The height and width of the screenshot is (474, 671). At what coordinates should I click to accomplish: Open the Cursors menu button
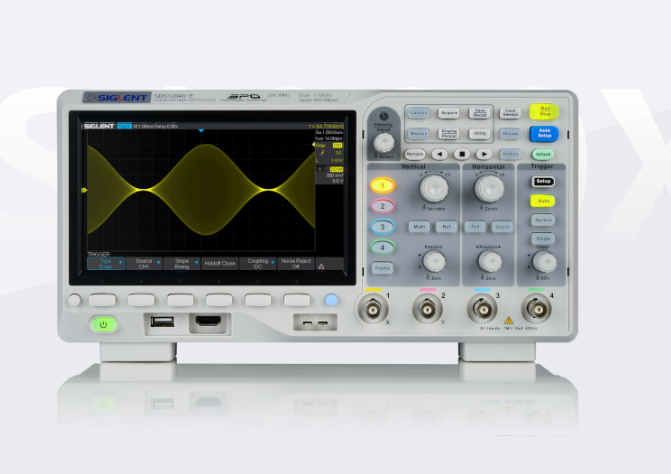coord(418,113)
